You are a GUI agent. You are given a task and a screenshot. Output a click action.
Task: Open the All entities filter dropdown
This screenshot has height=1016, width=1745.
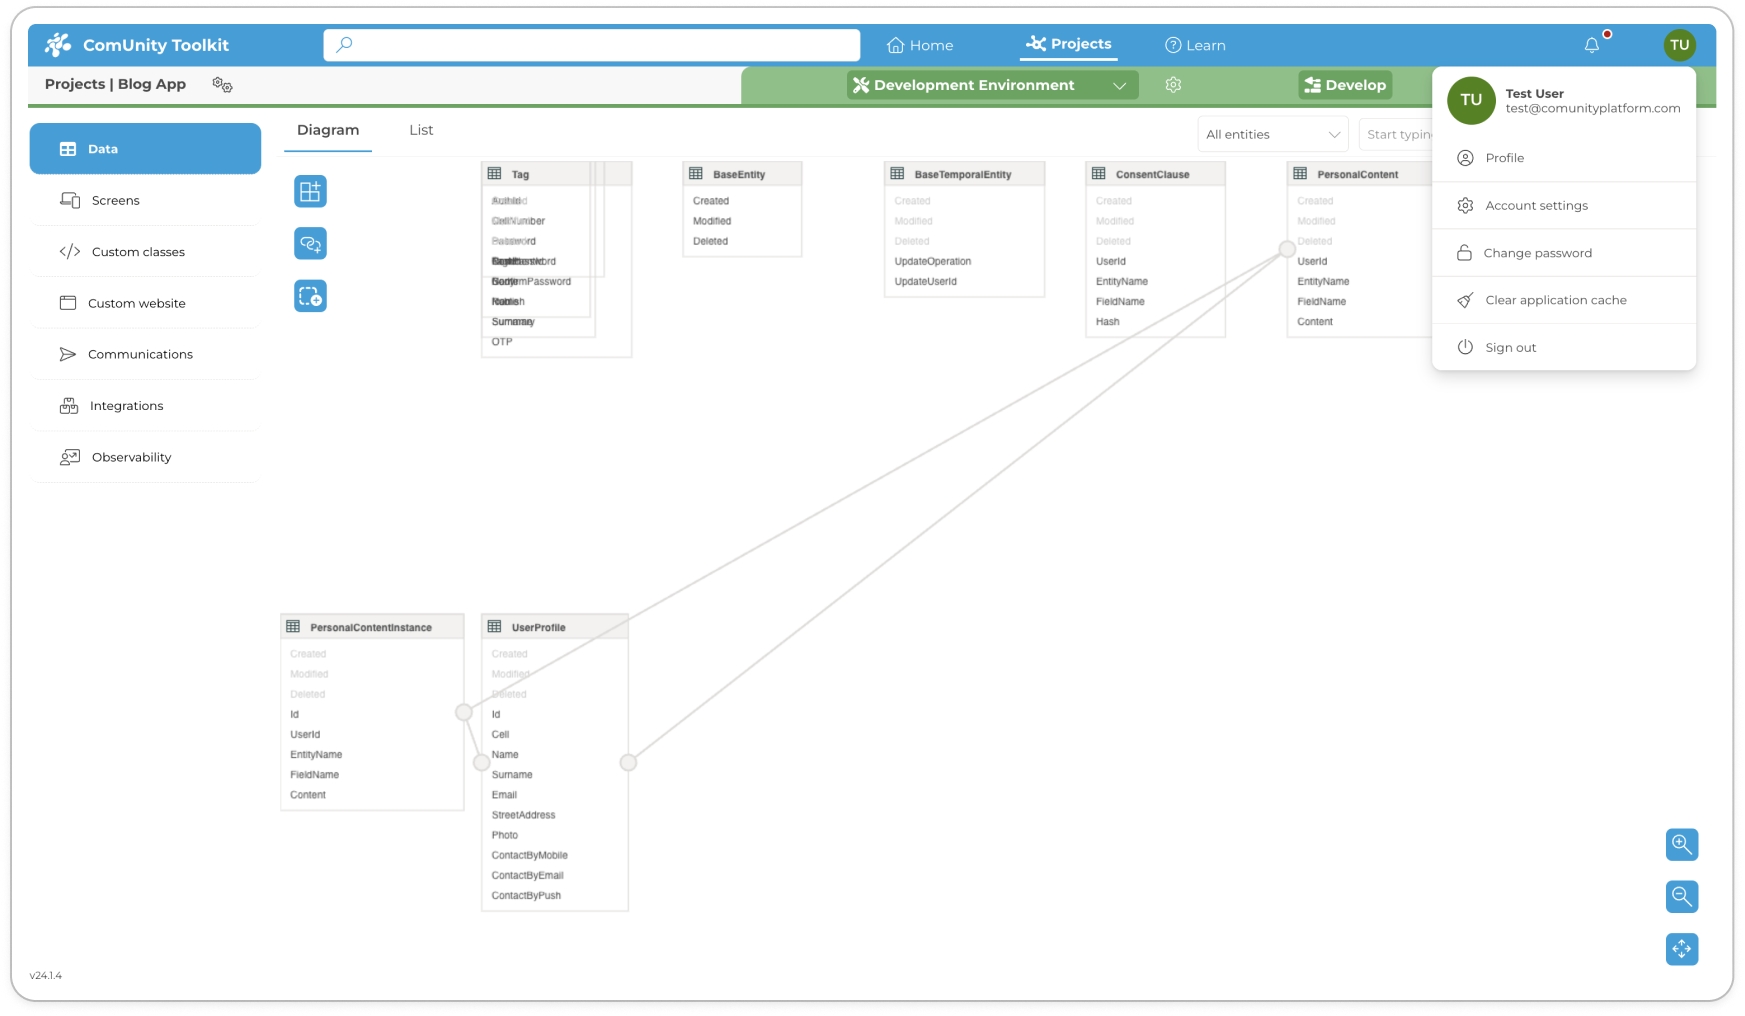[1272, 134]
